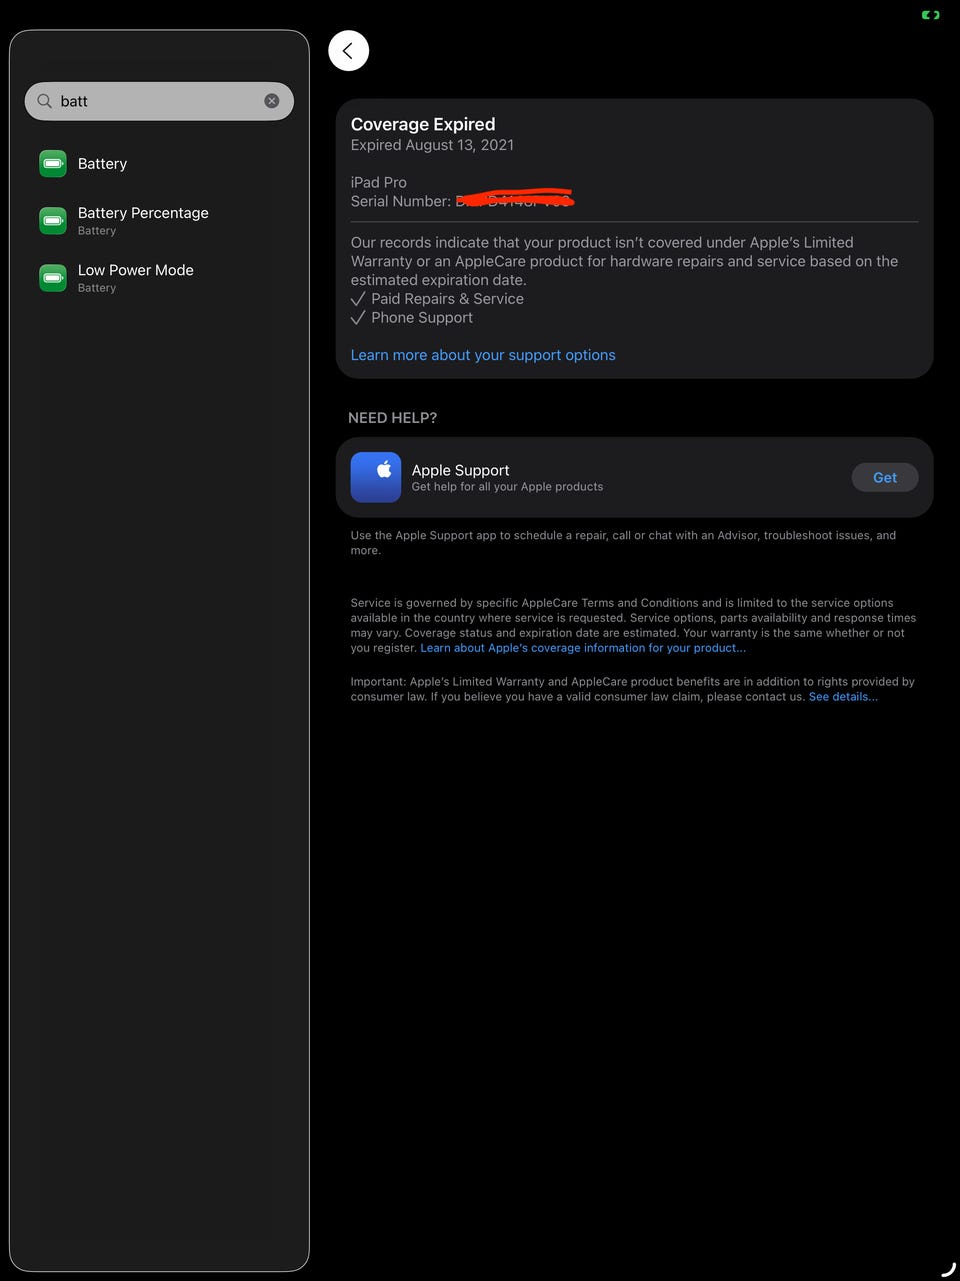The height and width of the screenshot is (1281, 960).
Task: Follow the 'See details...' link
Action: click(843, 697)
